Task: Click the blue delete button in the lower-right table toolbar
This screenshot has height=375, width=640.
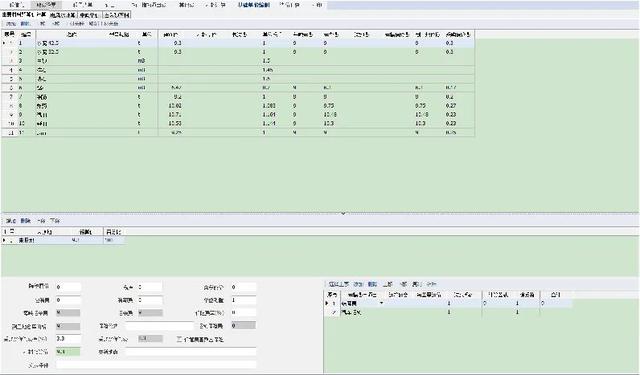Action: pos(372,284)
